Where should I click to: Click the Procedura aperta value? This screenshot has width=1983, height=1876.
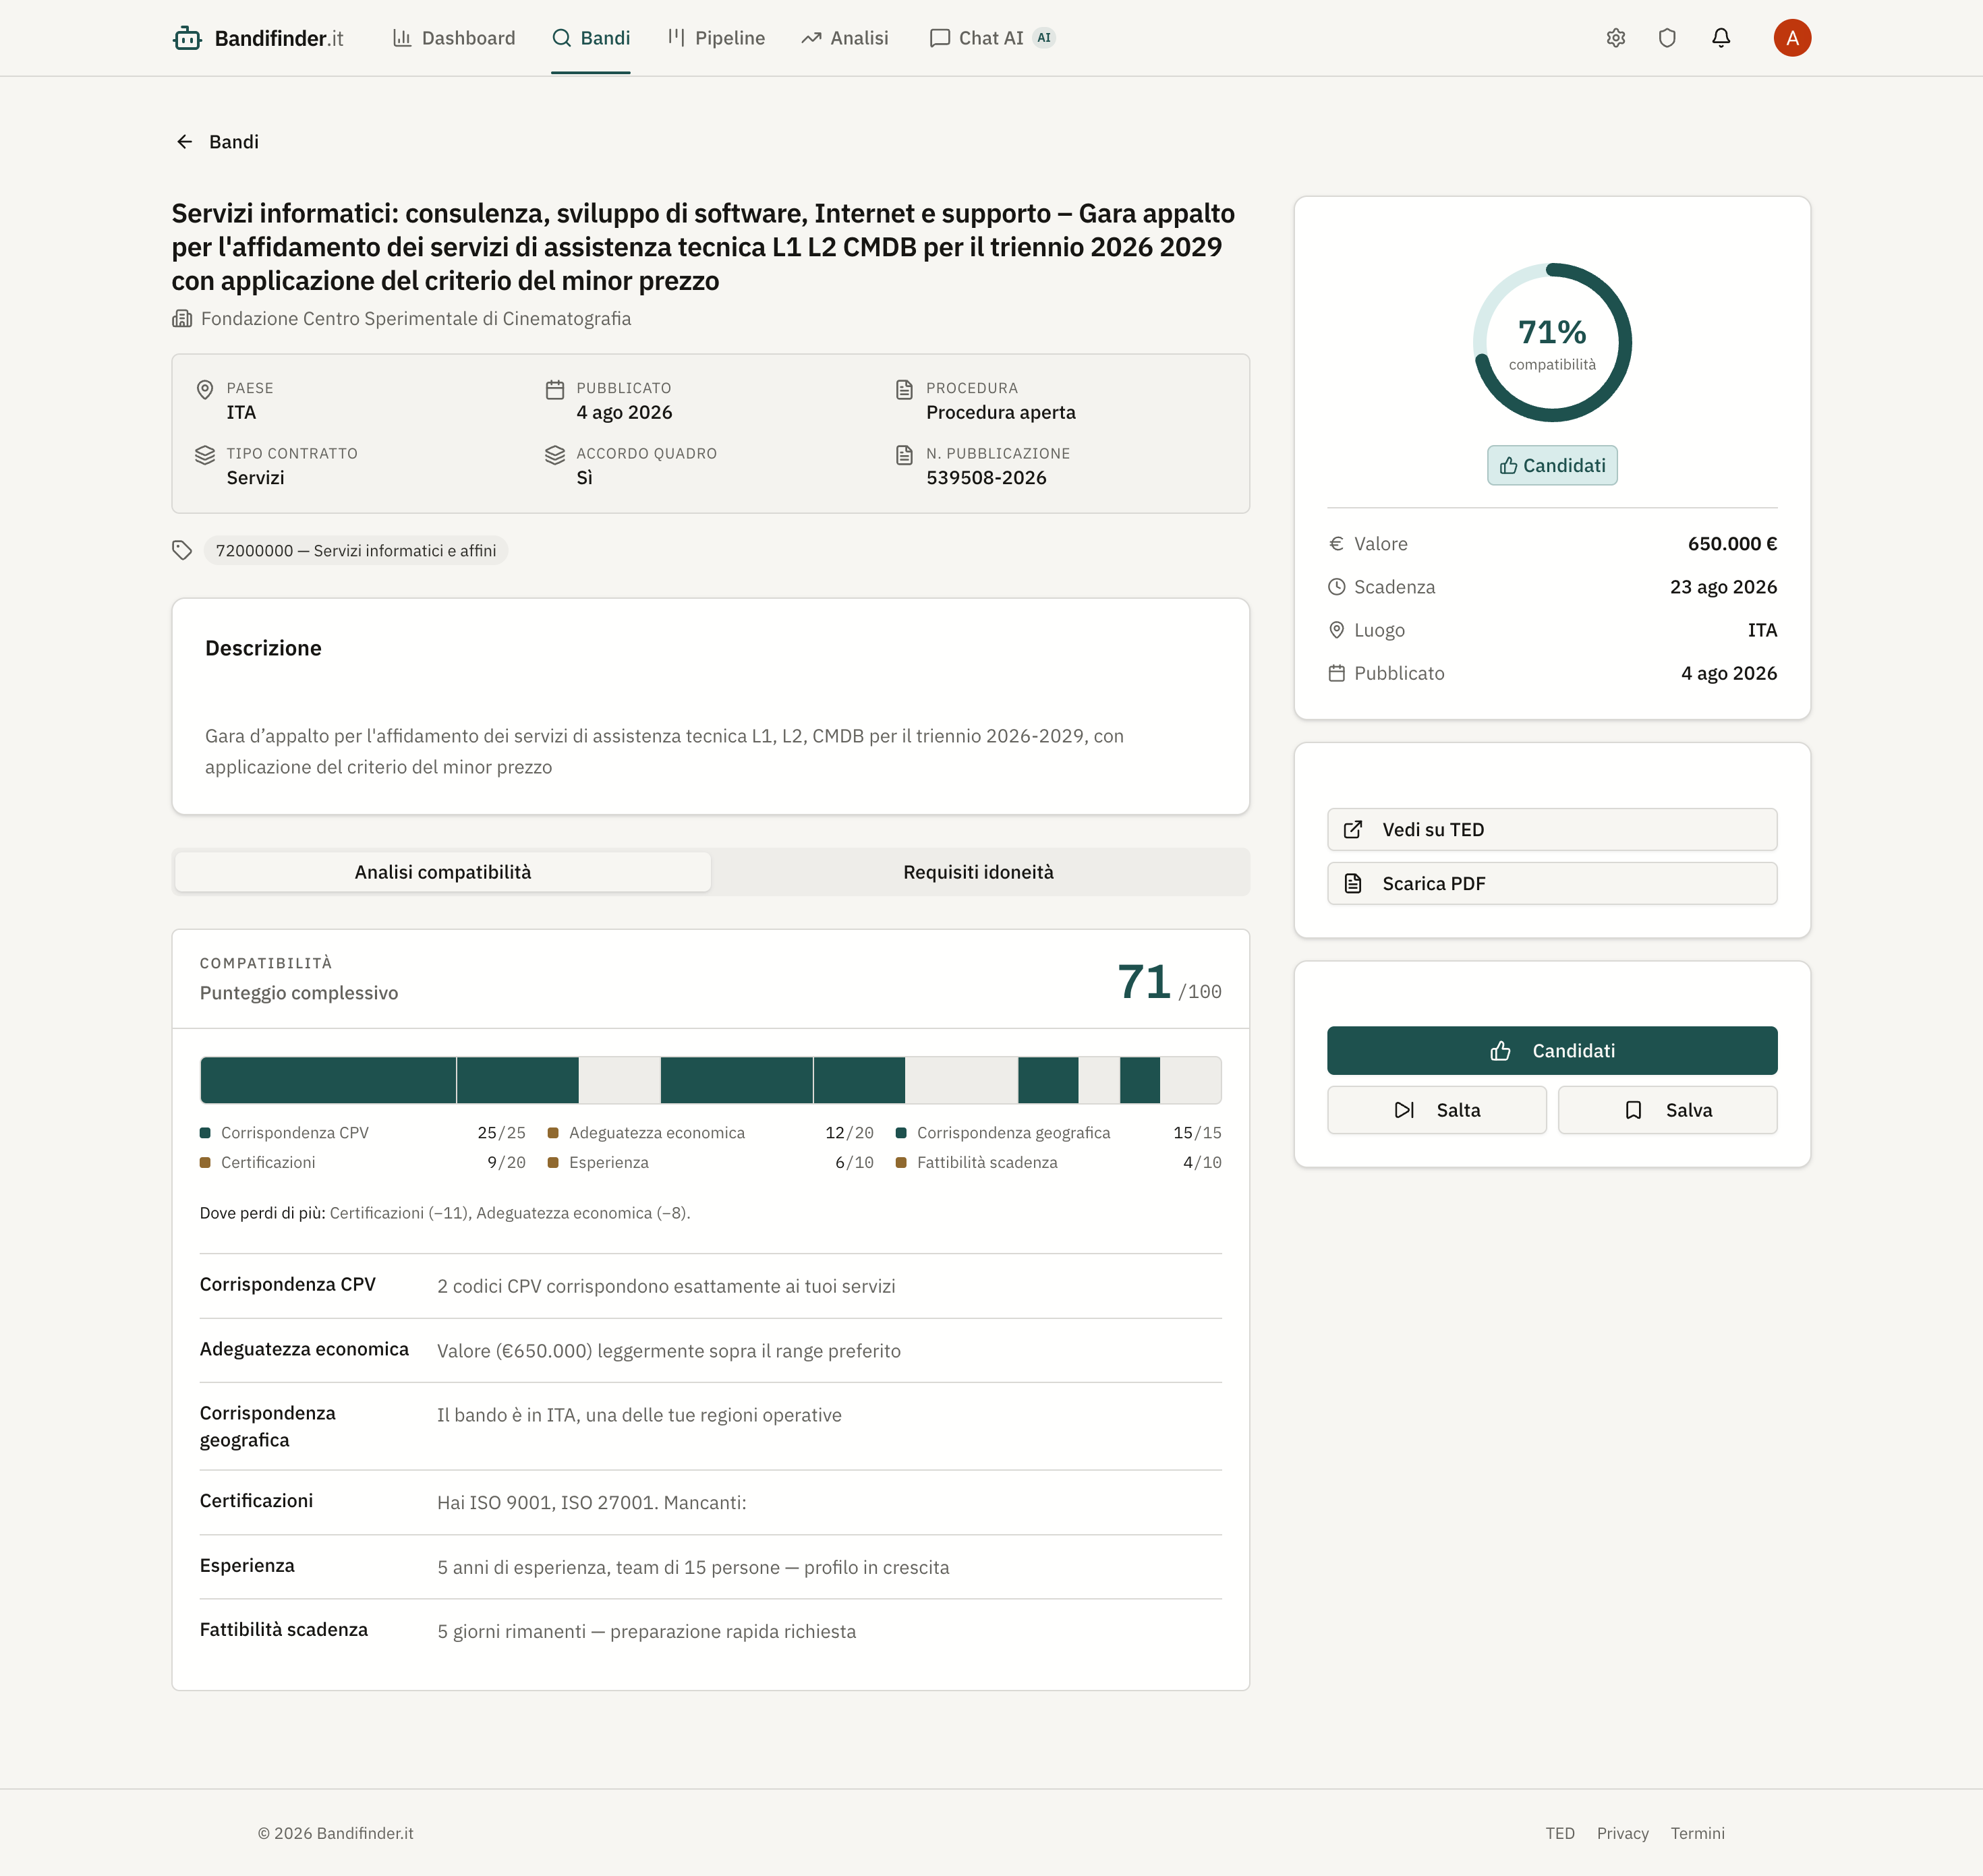pos(1001,413)
